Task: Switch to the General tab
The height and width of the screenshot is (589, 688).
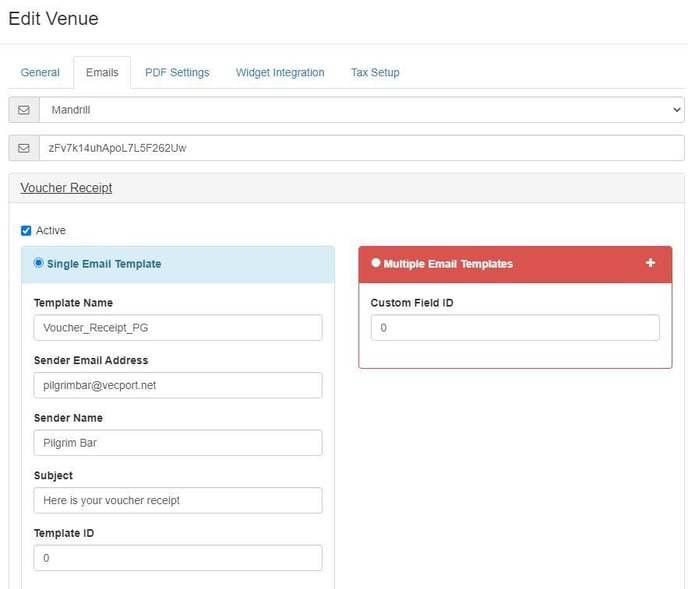Action: [x=40, y=72]
